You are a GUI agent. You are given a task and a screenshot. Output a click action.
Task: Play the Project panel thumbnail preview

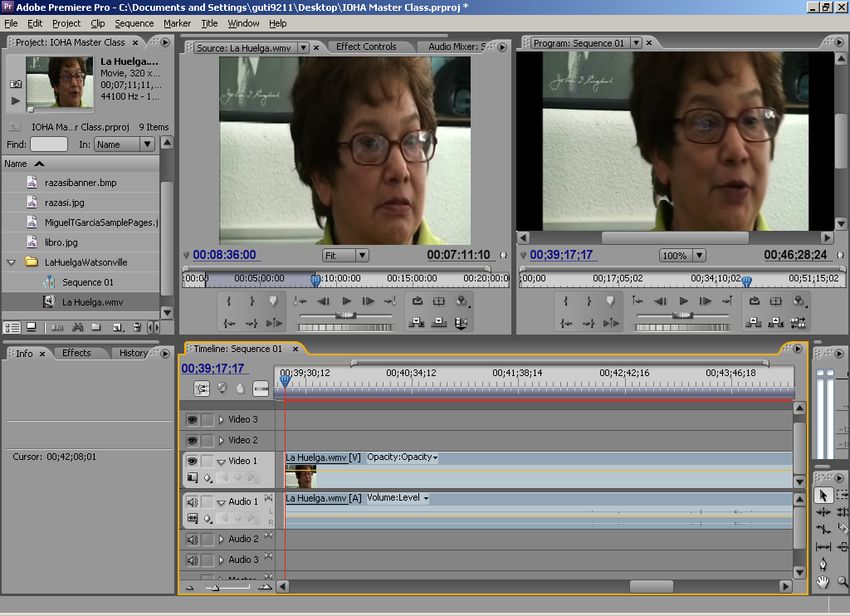click(x=15, y=100)
